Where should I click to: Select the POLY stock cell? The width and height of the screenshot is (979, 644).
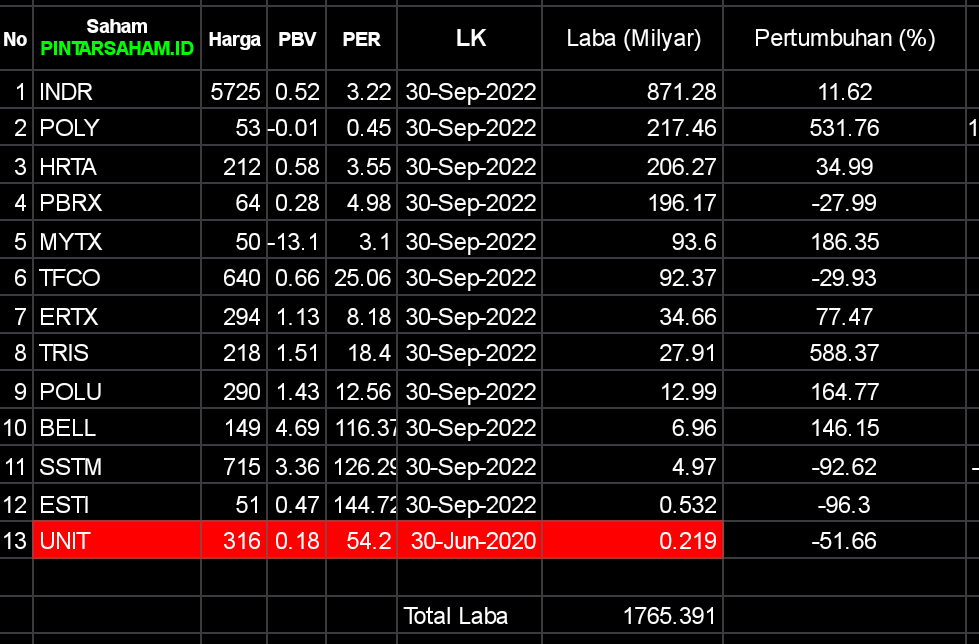117,128
